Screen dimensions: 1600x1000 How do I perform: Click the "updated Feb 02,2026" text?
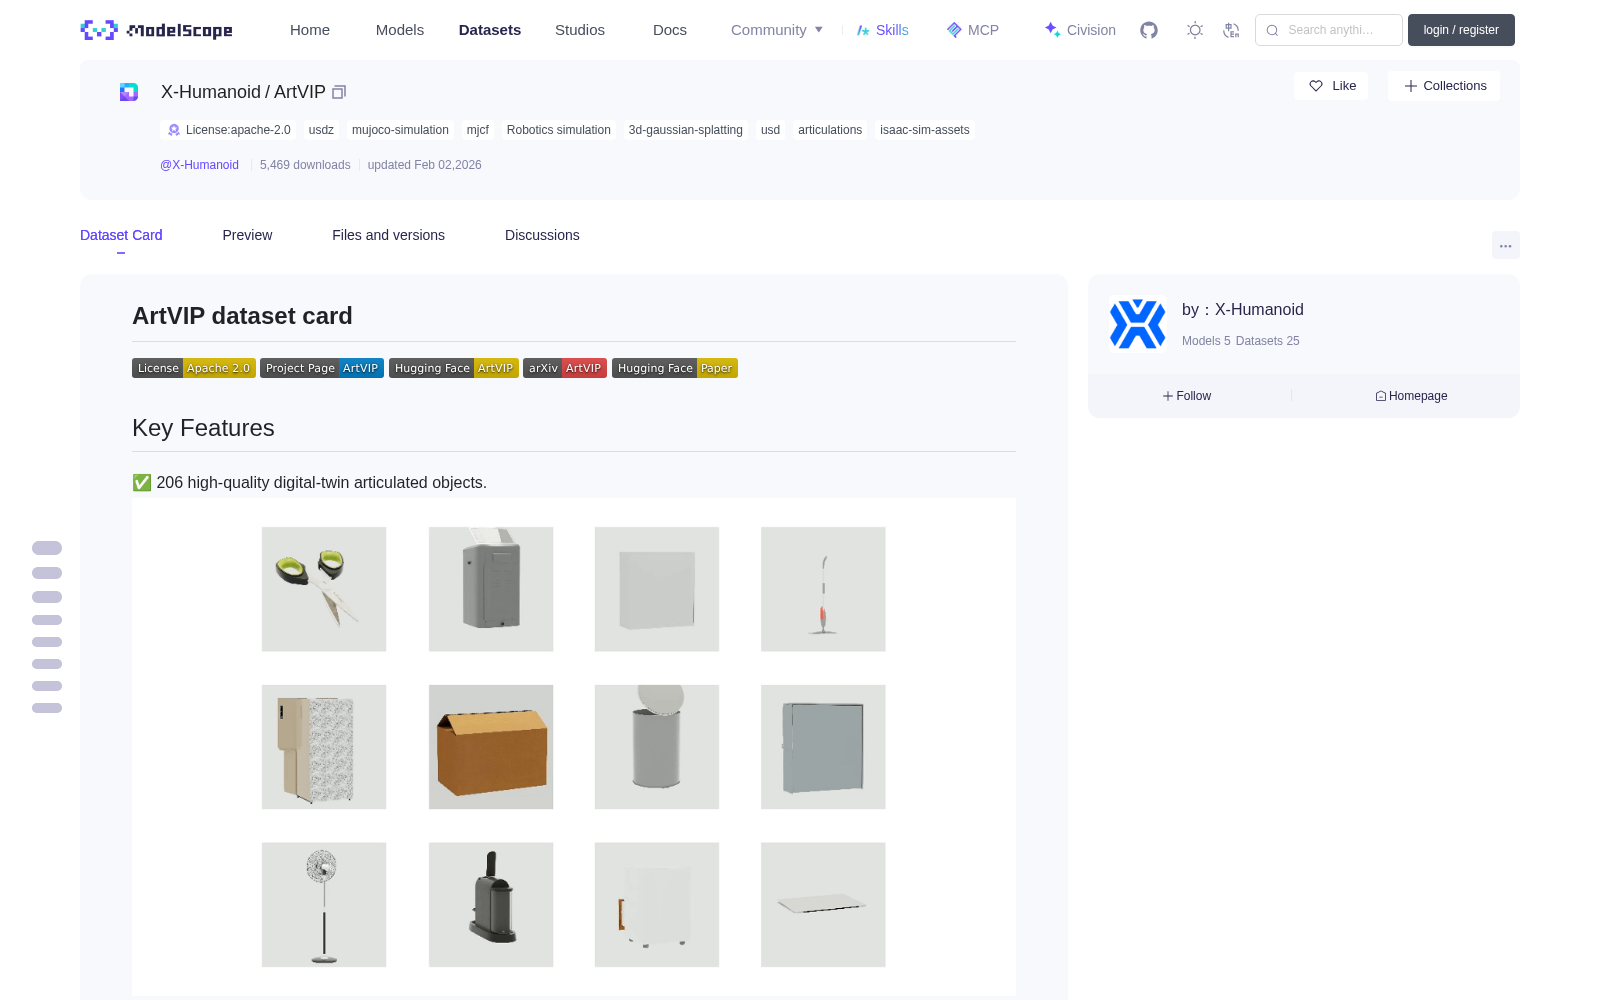tap(424, 165)
